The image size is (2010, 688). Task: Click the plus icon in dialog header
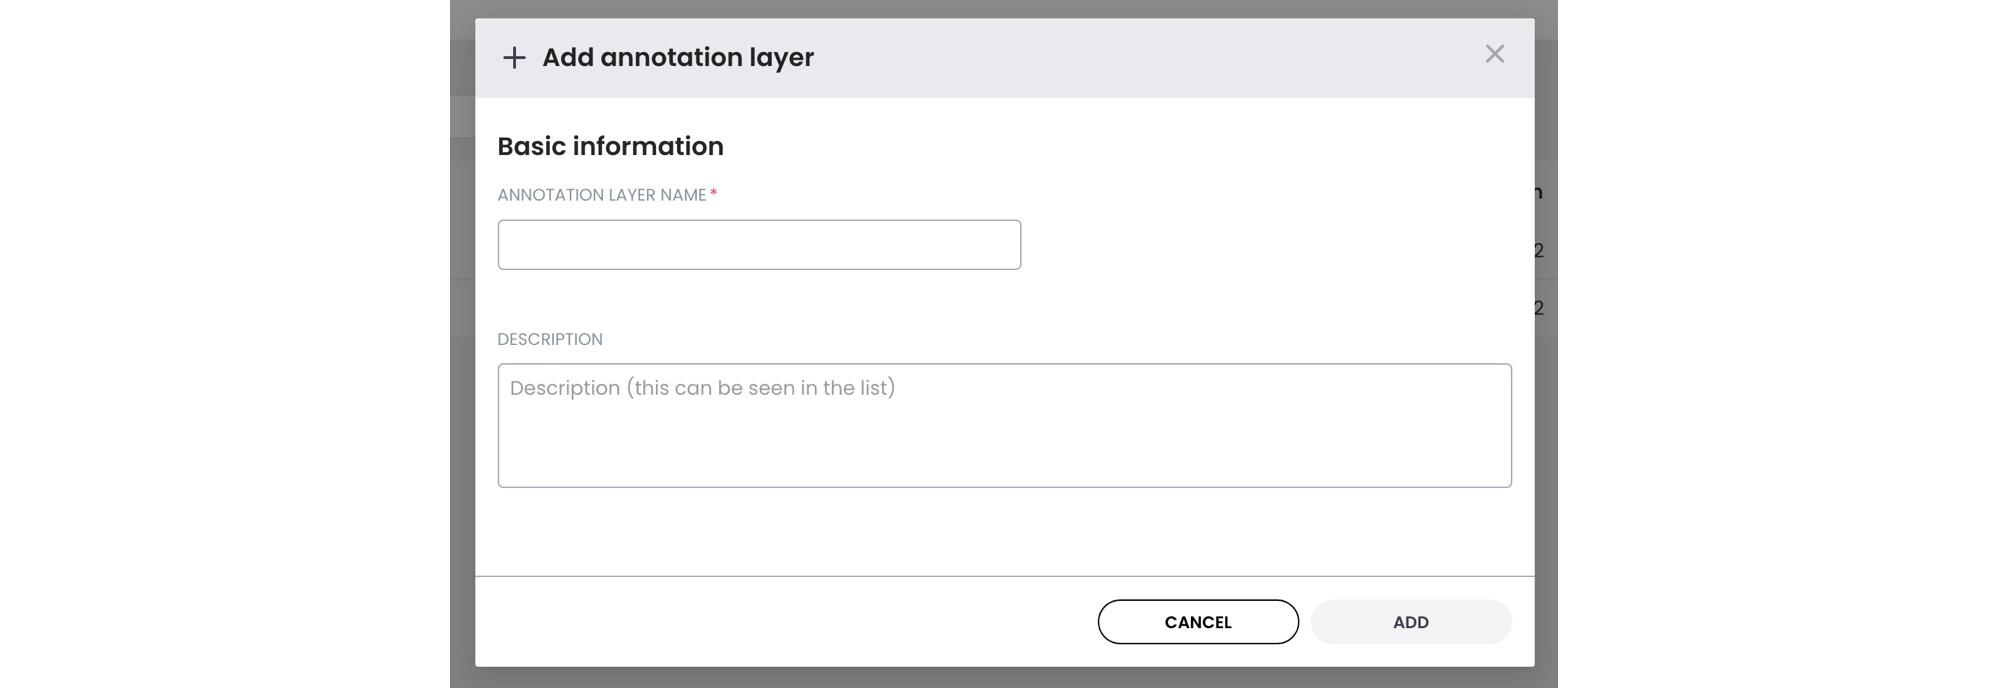click(x=514, y=58)
